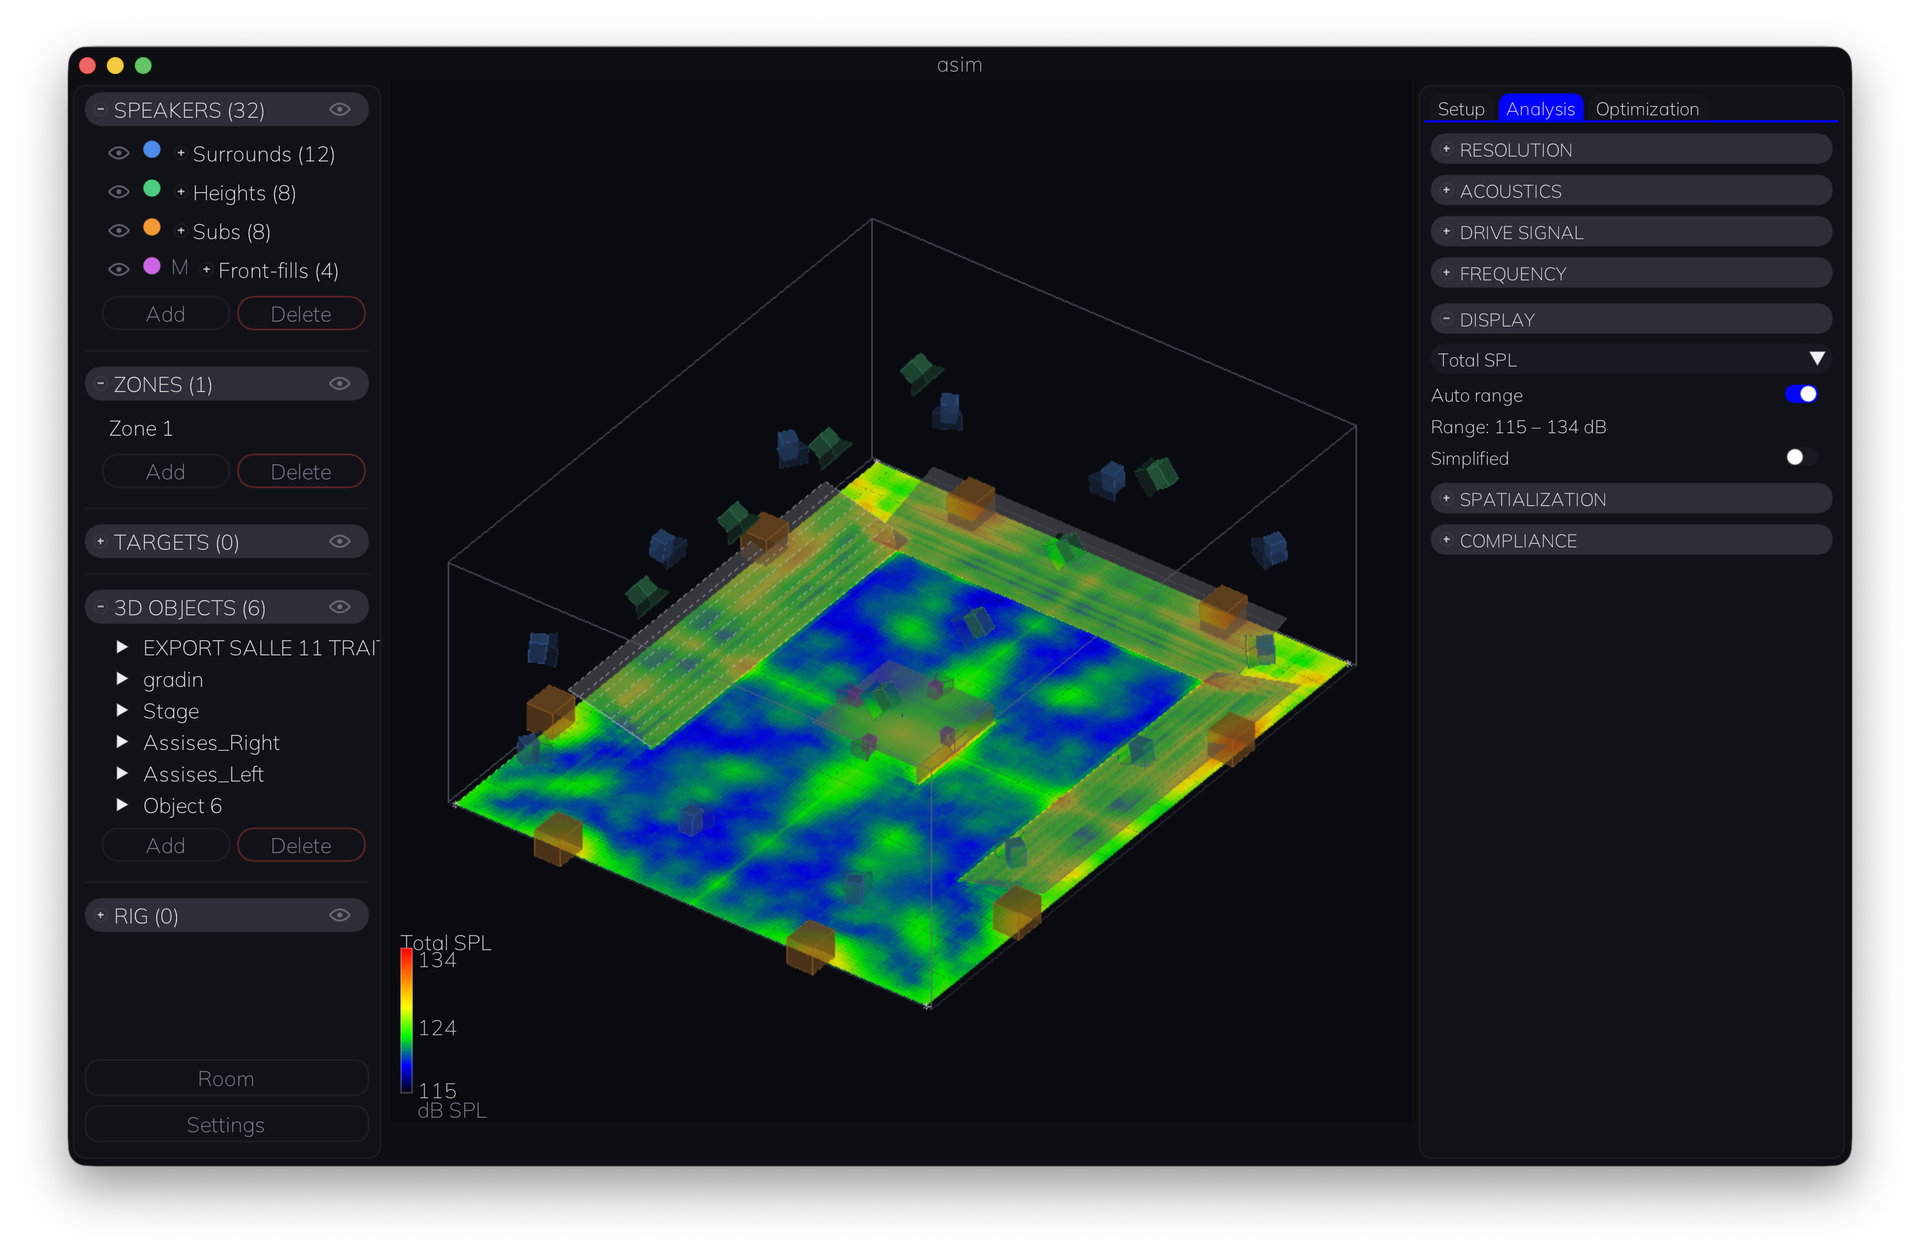
Task: Enable the Simplified display switch
Action: pos(1802,457)
